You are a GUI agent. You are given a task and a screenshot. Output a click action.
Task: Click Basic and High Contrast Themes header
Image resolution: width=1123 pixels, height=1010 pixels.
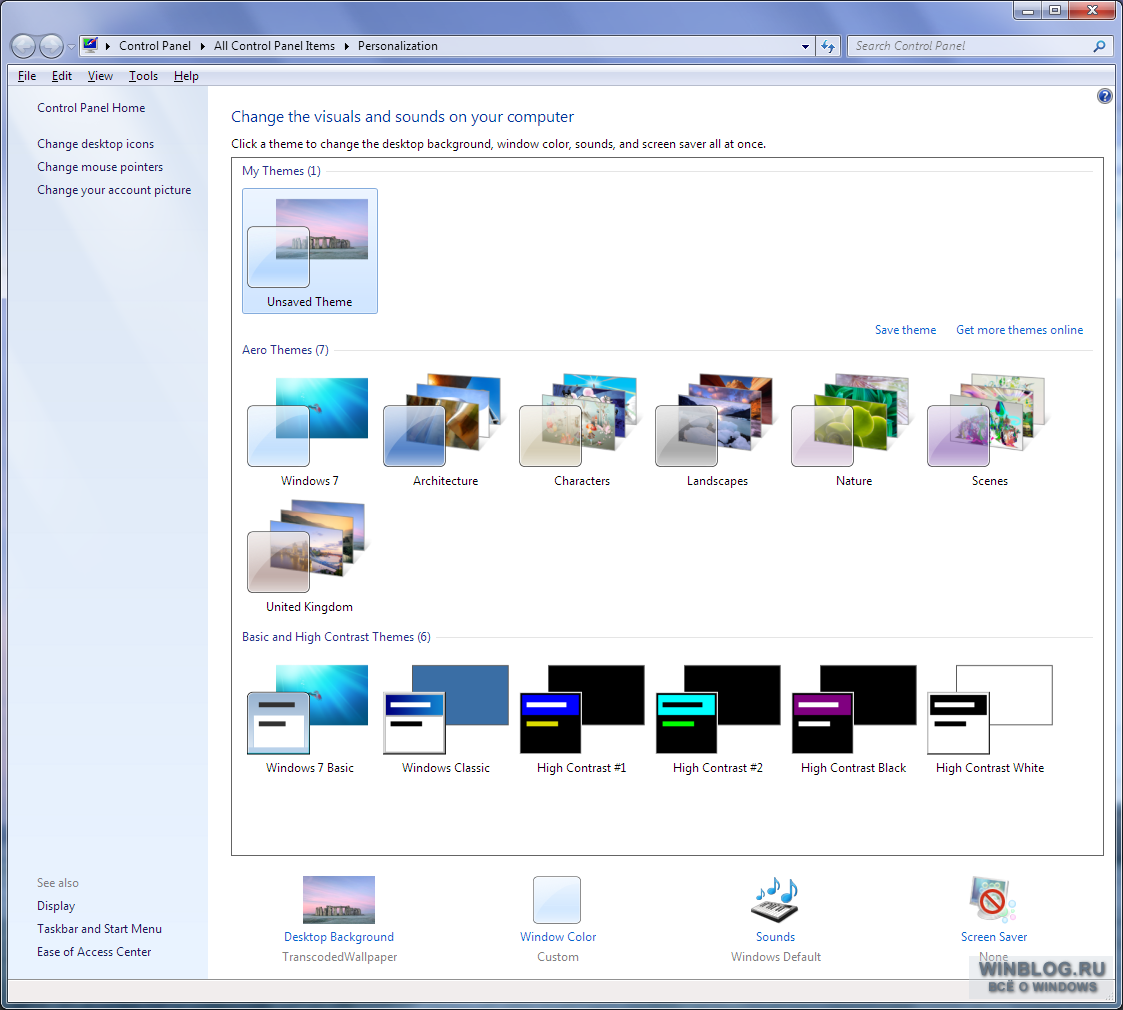tap(336, 637)
